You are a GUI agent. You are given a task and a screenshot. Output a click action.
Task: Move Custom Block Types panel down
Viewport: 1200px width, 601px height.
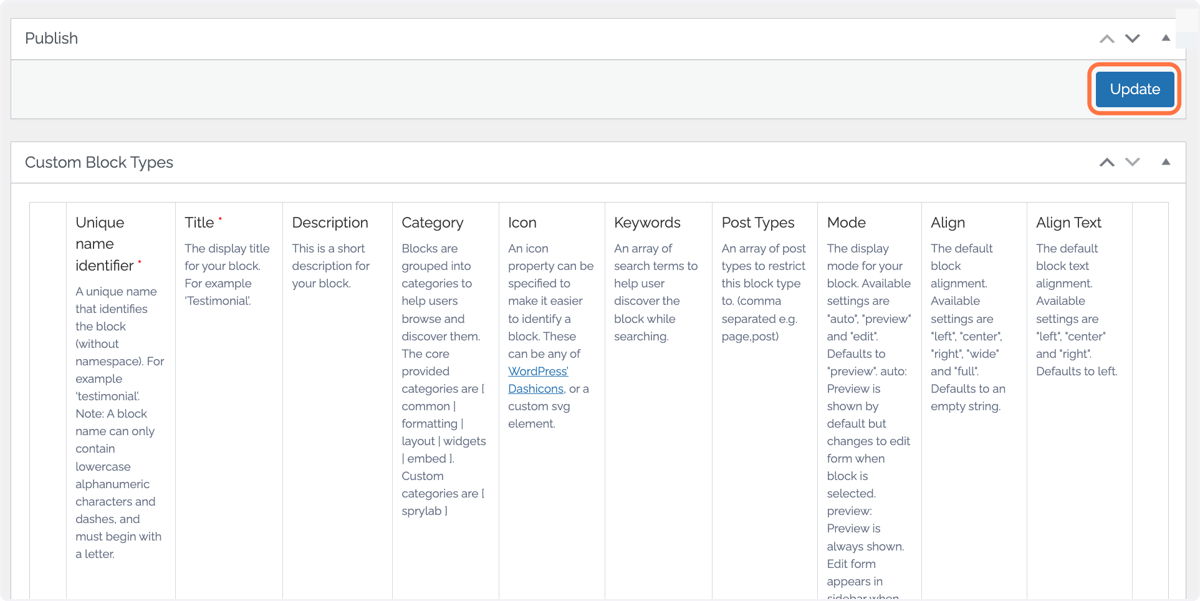click(1133, 162)
